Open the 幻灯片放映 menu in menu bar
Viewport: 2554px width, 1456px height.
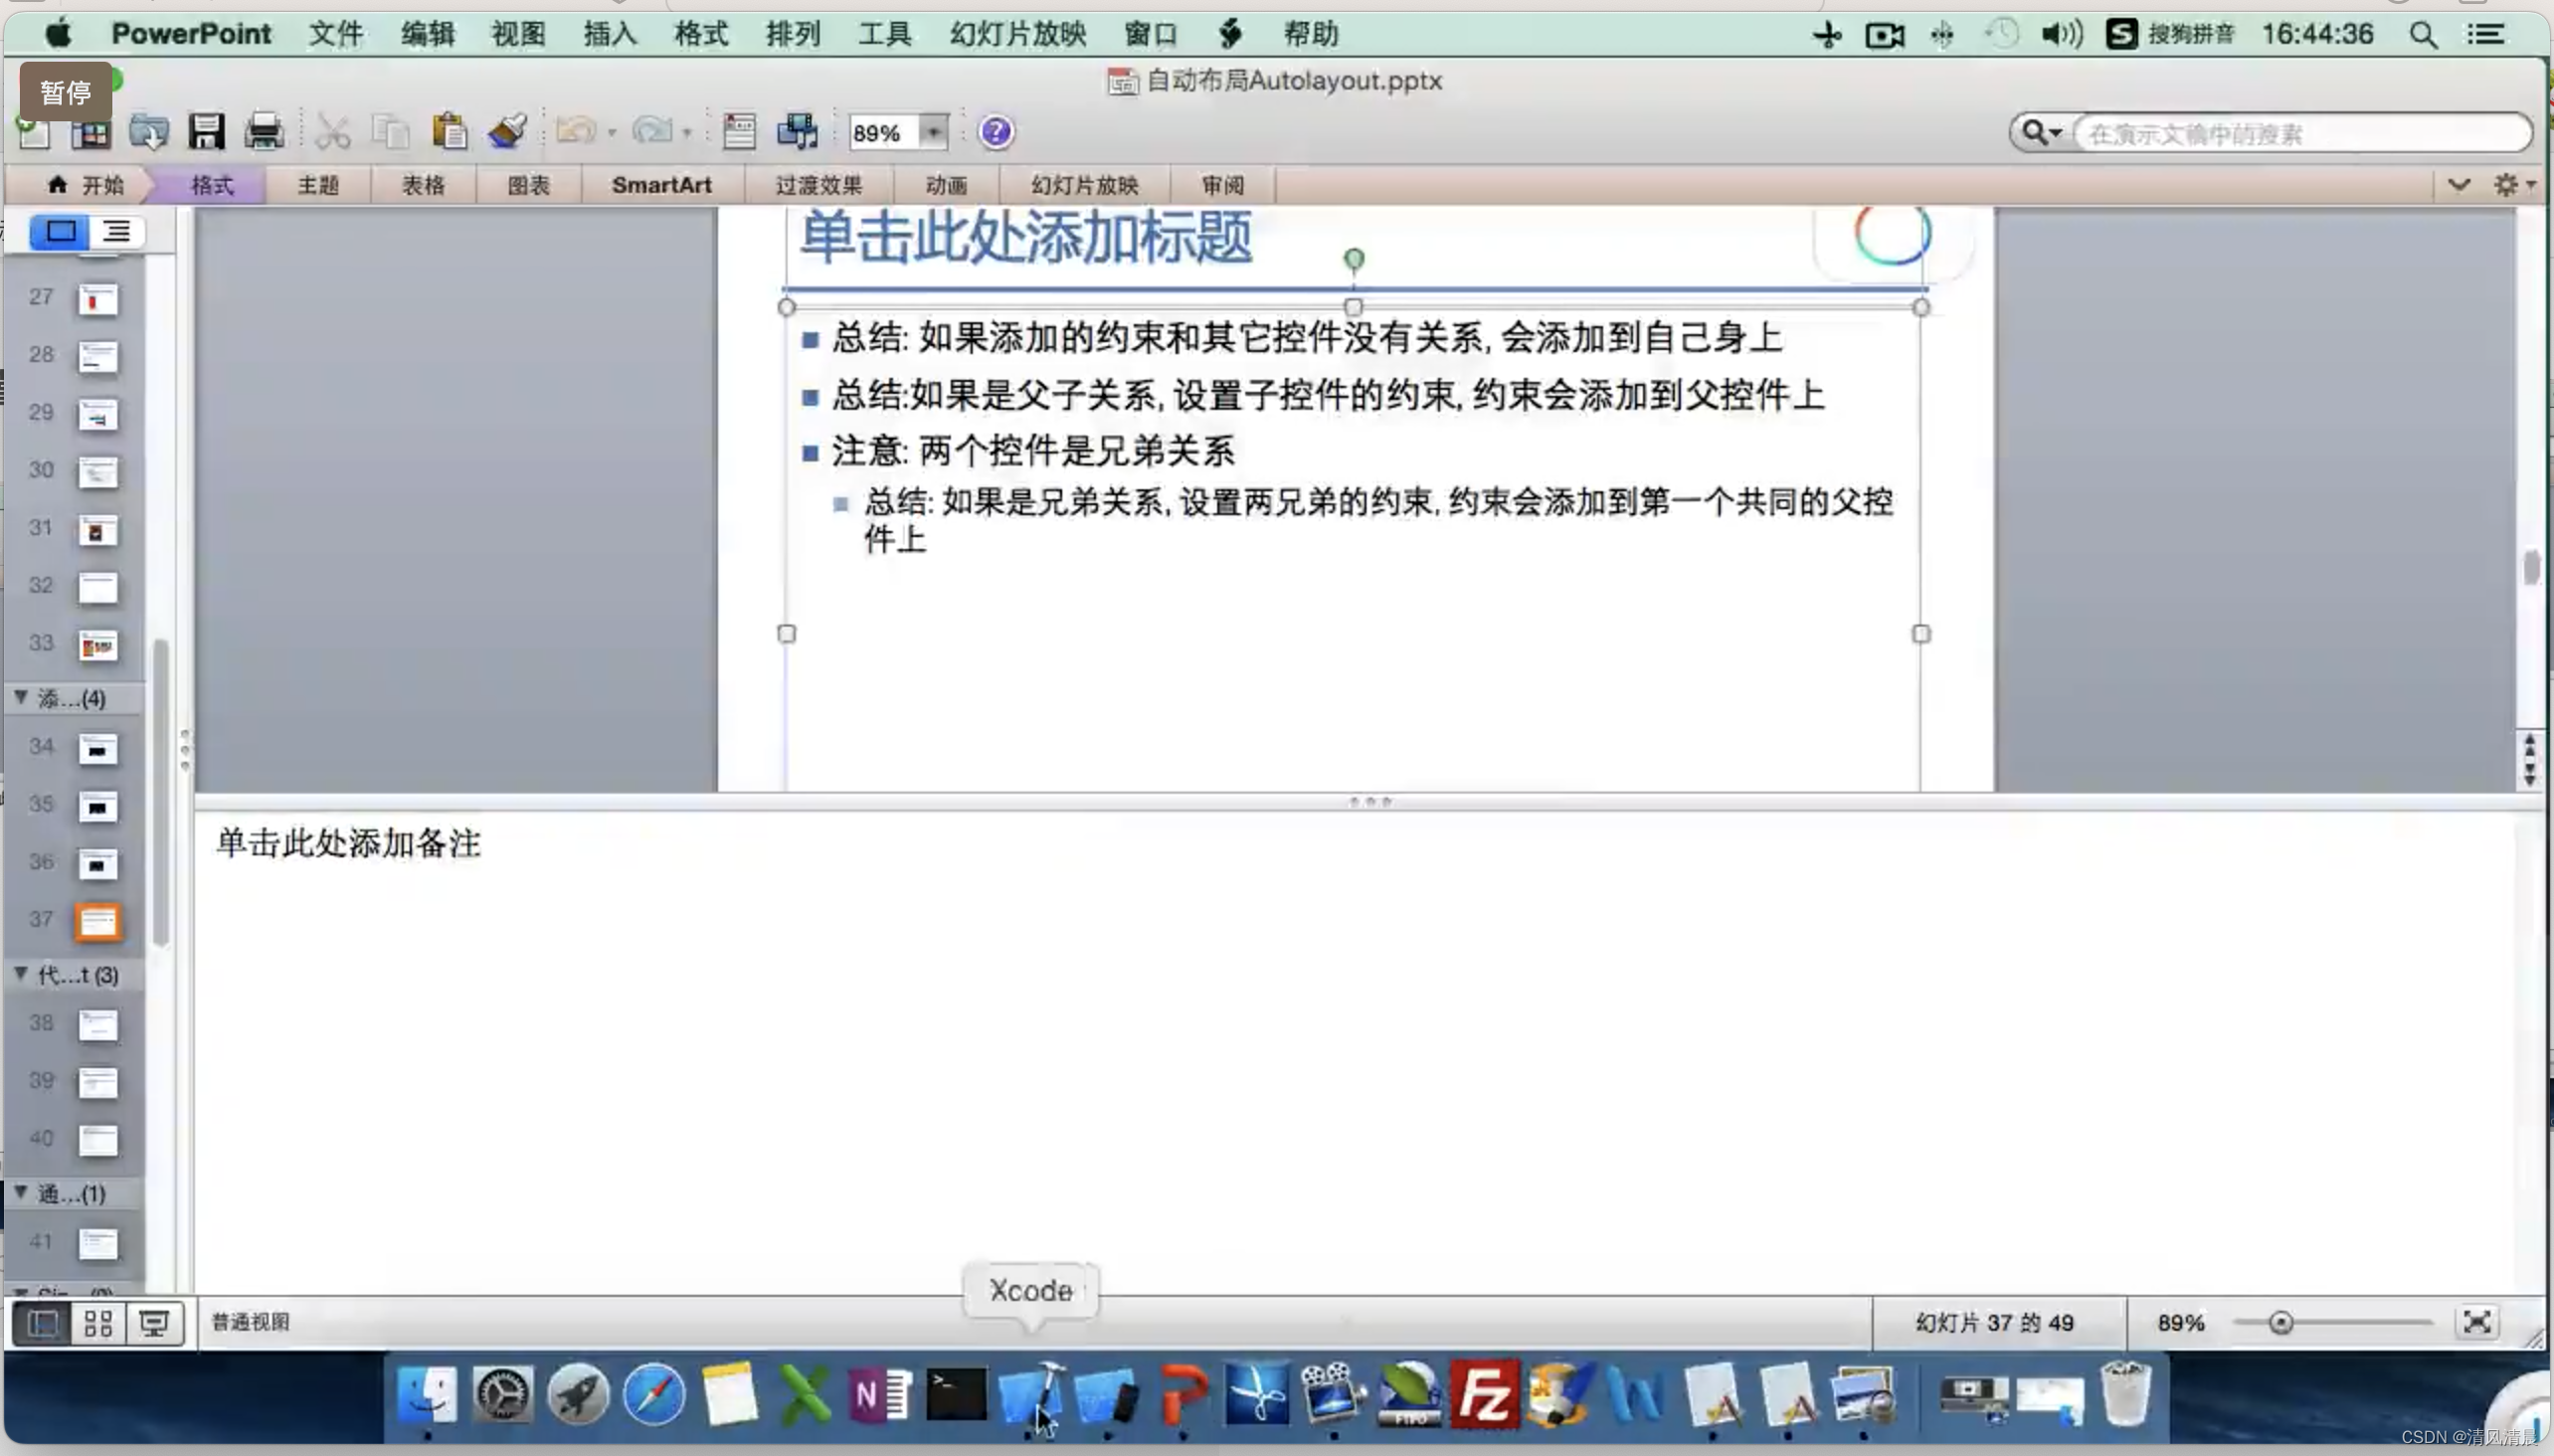point(1017,34)
